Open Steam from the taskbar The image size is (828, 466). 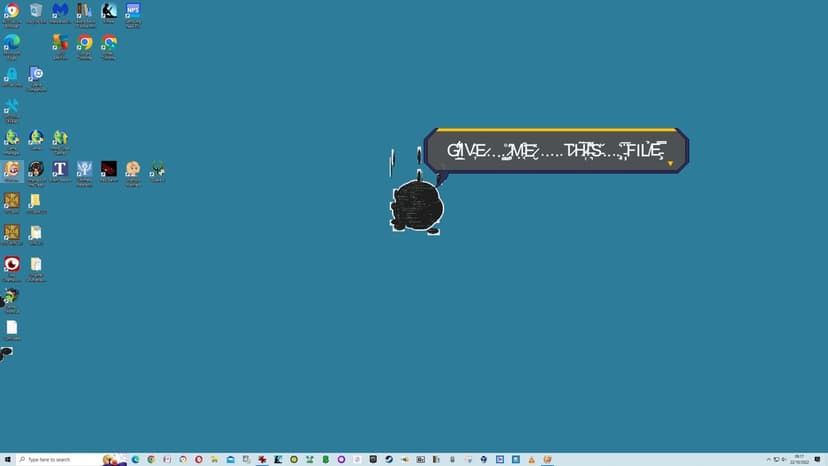389,460
